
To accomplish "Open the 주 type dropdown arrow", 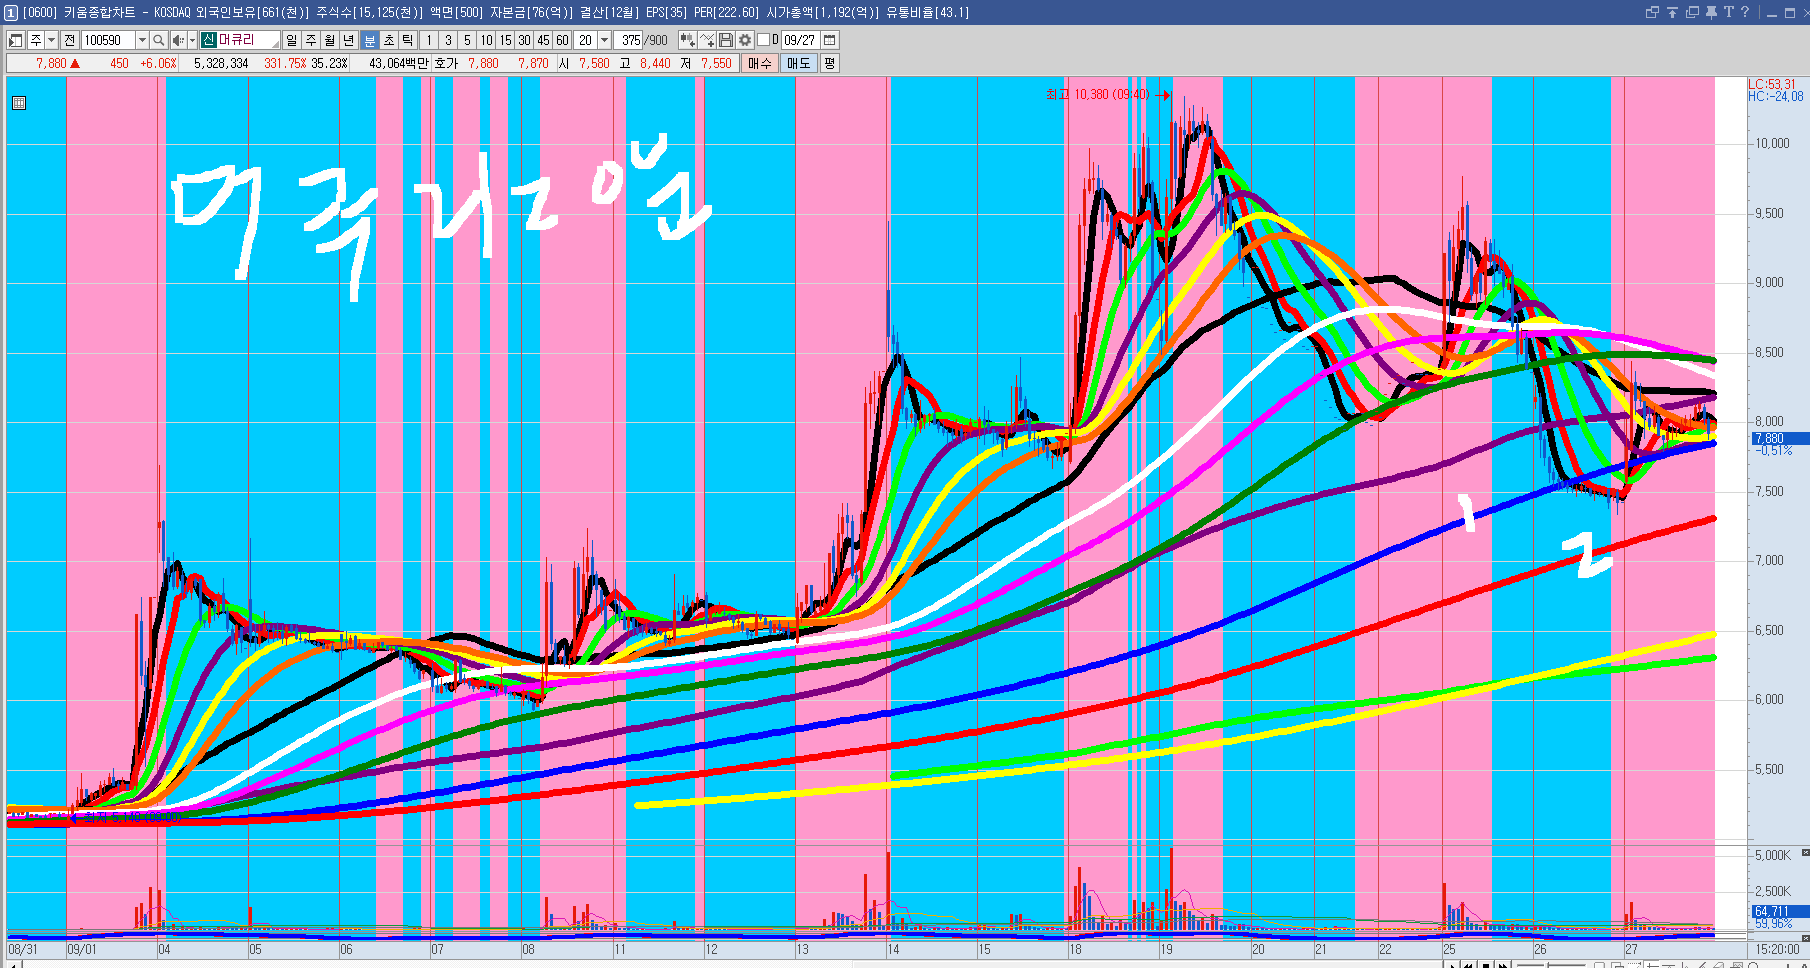I will click(x=51, y=40).
